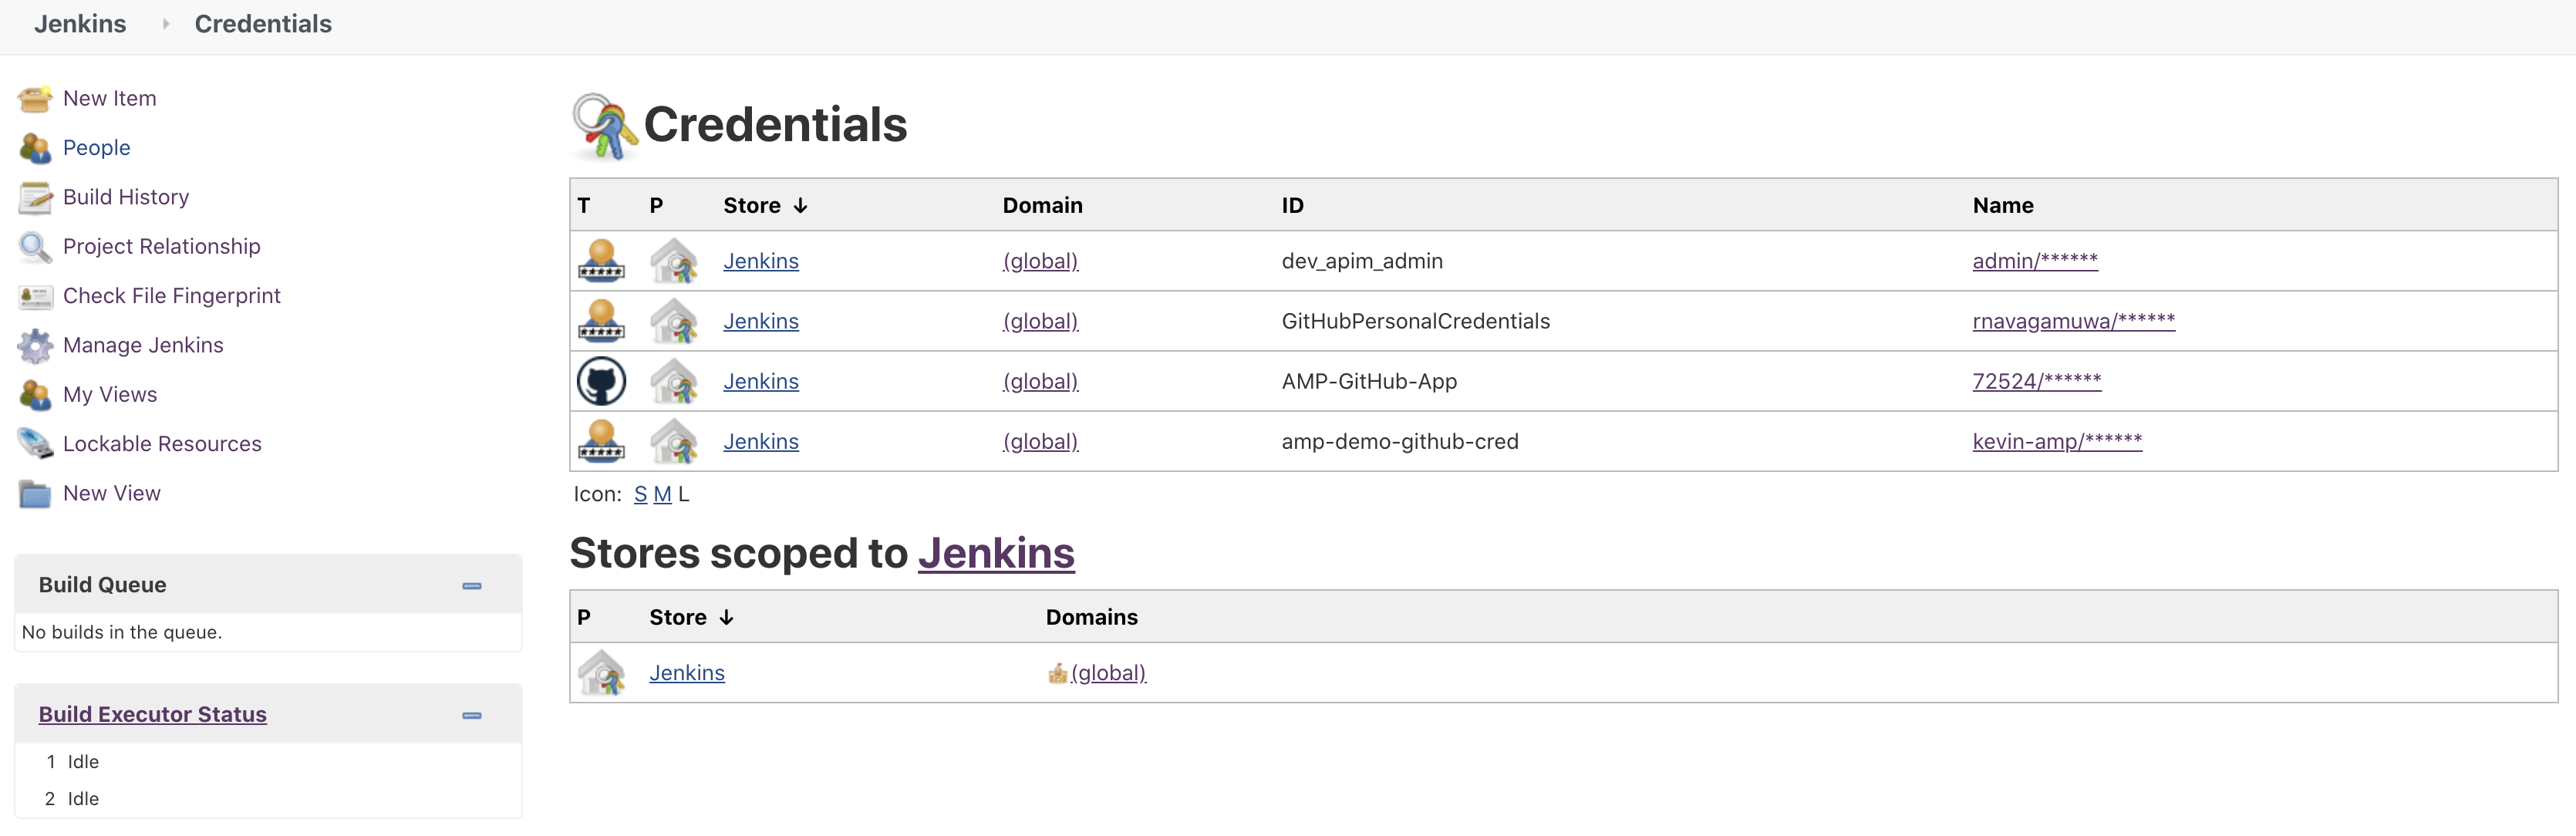Sort the Stores scoped table by Store
The height and width of the screenshot is (836, 2576).
pos(691,618)
